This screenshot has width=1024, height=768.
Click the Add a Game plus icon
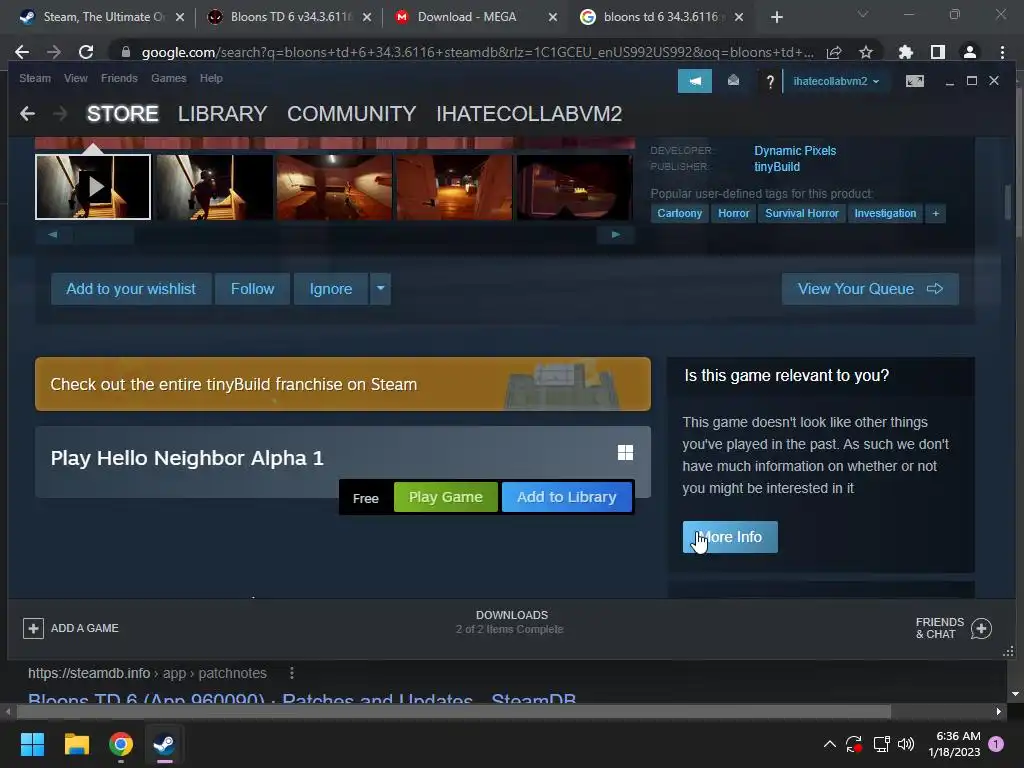(x=33, y=628)
